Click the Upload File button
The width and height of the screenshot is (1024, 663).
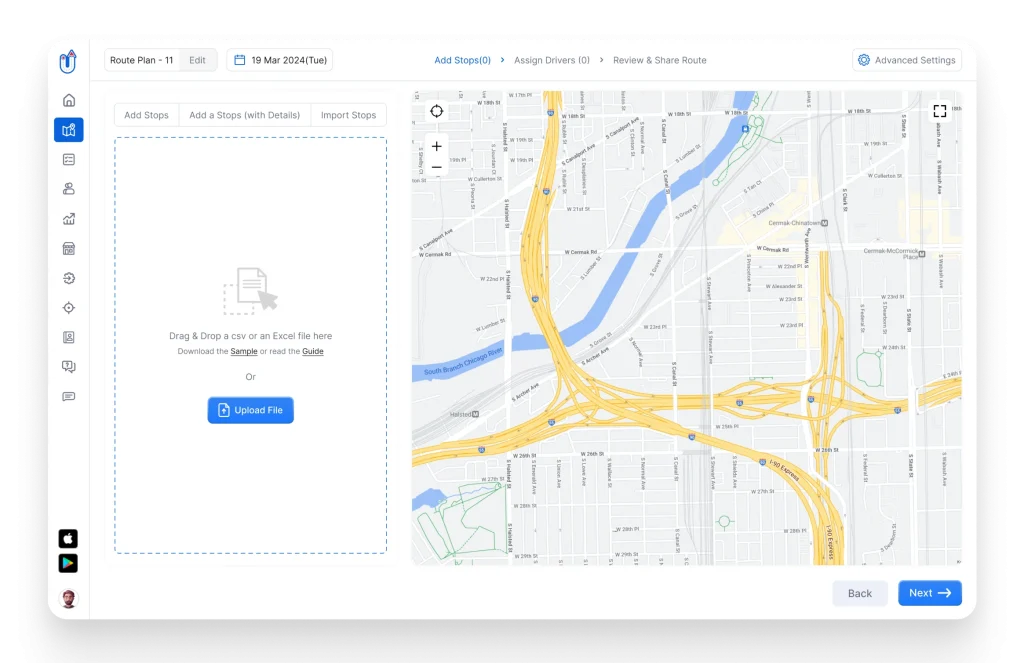251,410
